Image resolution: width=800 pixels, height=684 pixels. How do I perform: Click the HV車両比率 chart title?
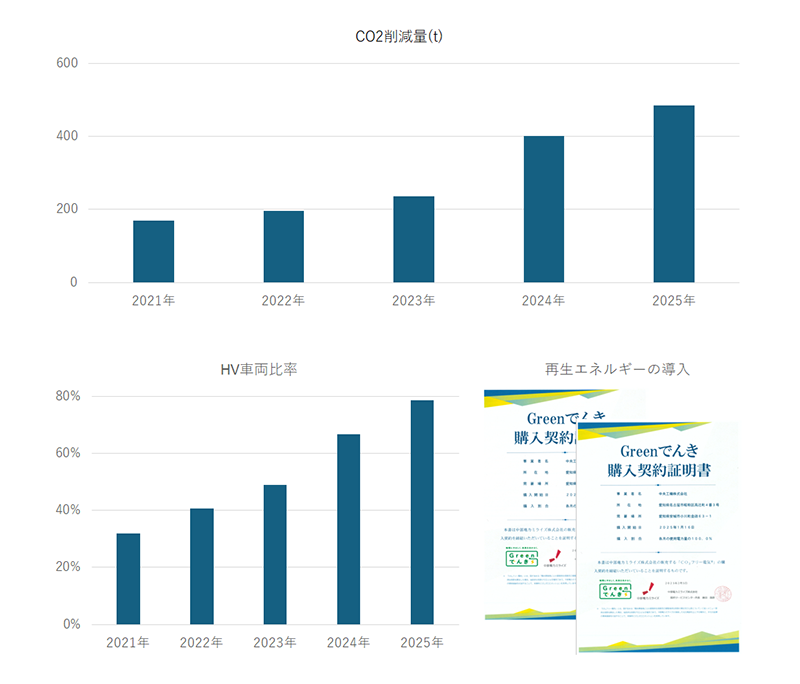click(259, 370)
